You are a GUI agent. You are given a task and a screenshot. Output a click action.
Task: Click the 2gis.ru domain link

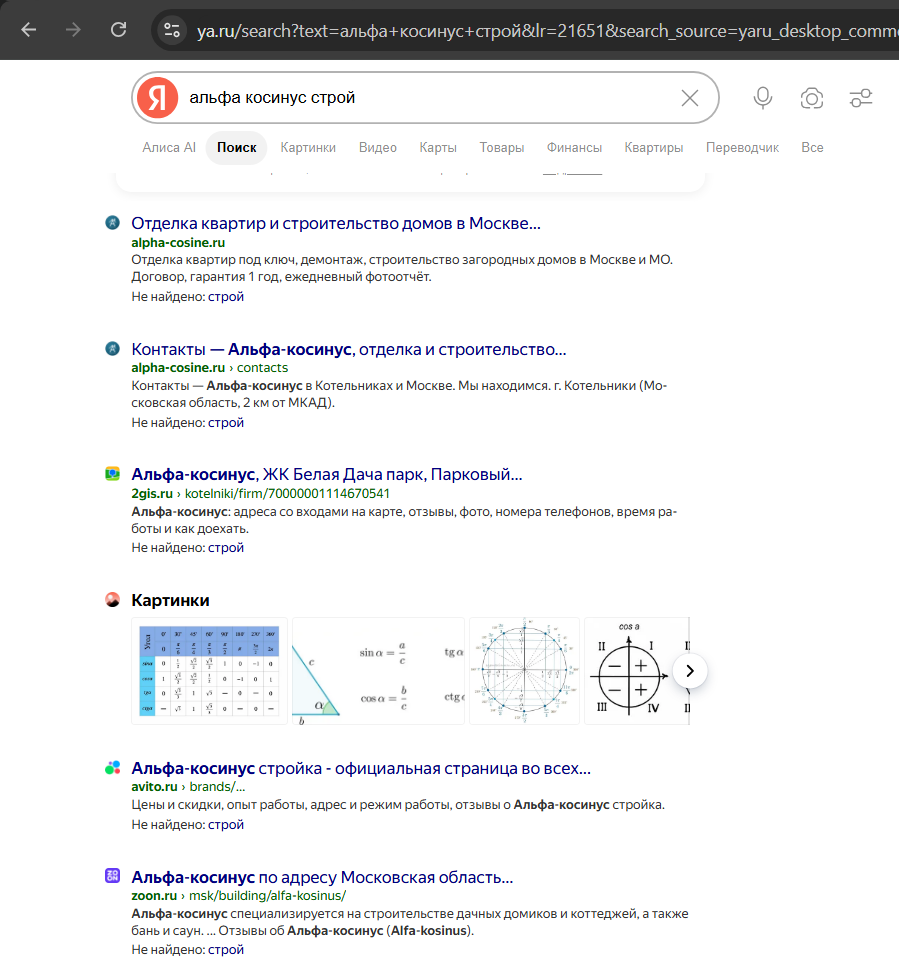click(152, 494)
